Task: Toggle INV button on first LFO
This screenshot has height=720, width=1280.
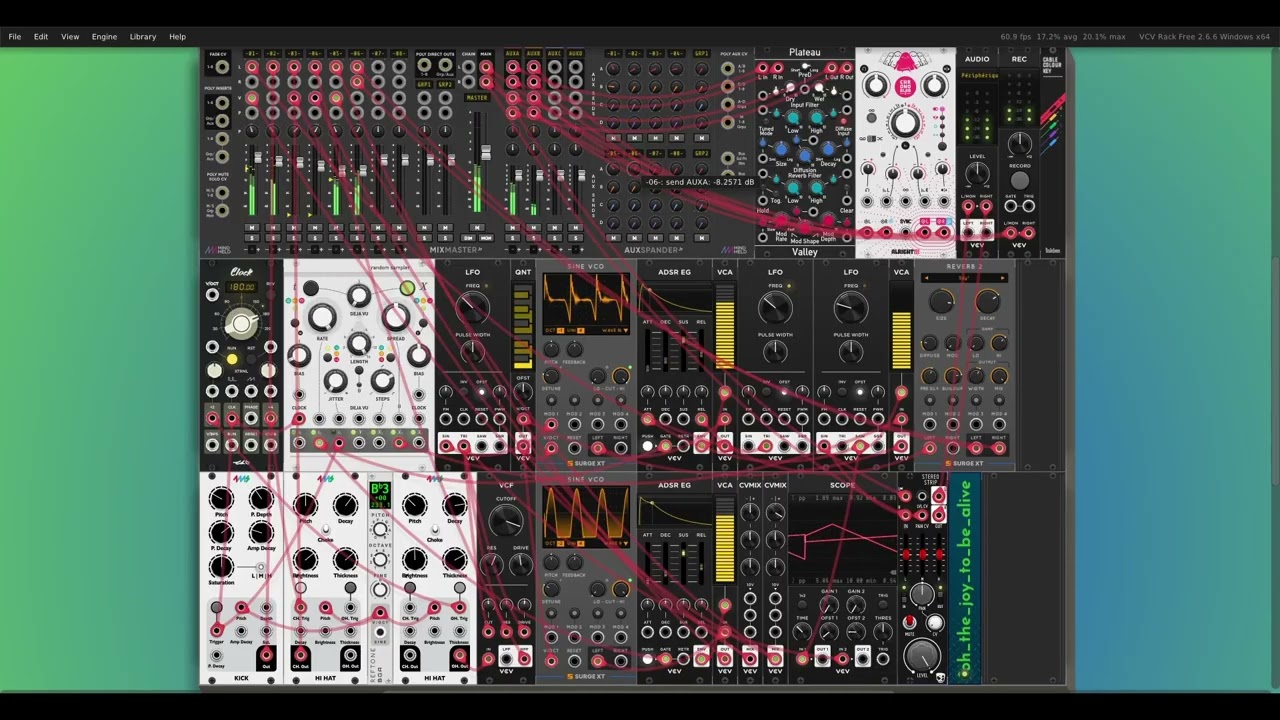Action: (464, 391)
